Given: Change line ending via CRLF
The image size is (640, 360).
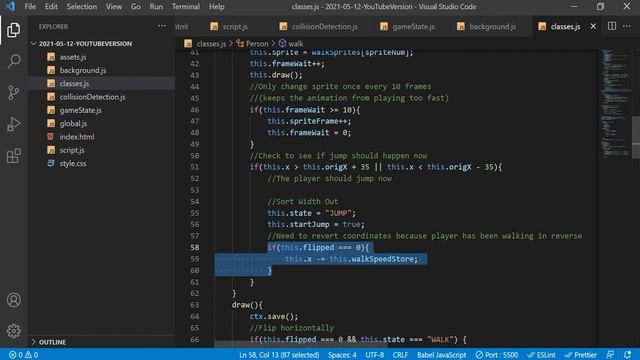Looking at the screenshot, I should [x=400, y=355].
